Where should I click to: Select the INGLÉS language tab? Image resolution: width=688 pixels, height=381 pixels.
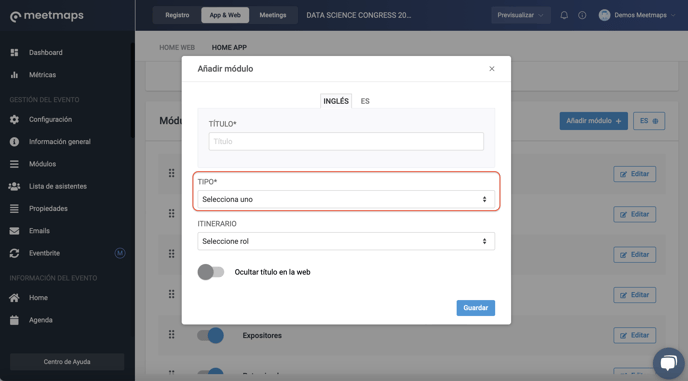click(x=336, y=101)
